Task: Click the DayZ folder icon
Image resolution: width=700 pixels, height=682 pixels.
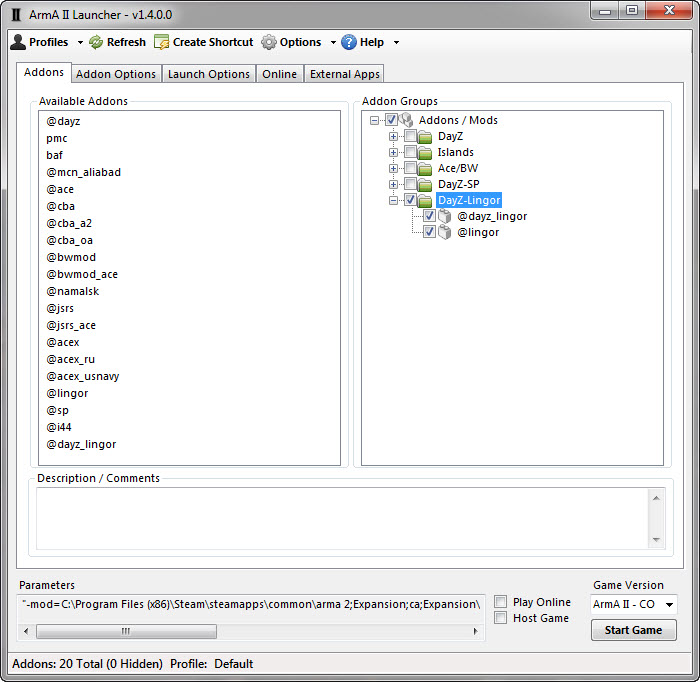Action: pyautogui.click(x=425, y=137)
